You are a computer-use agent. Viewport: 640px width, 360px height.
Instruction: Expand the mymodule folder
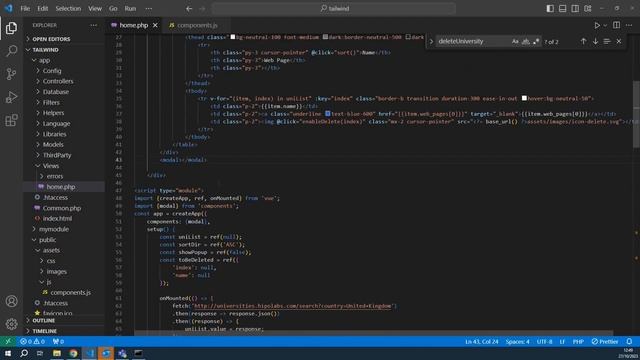pyautogui.click(x=54, y=229)
